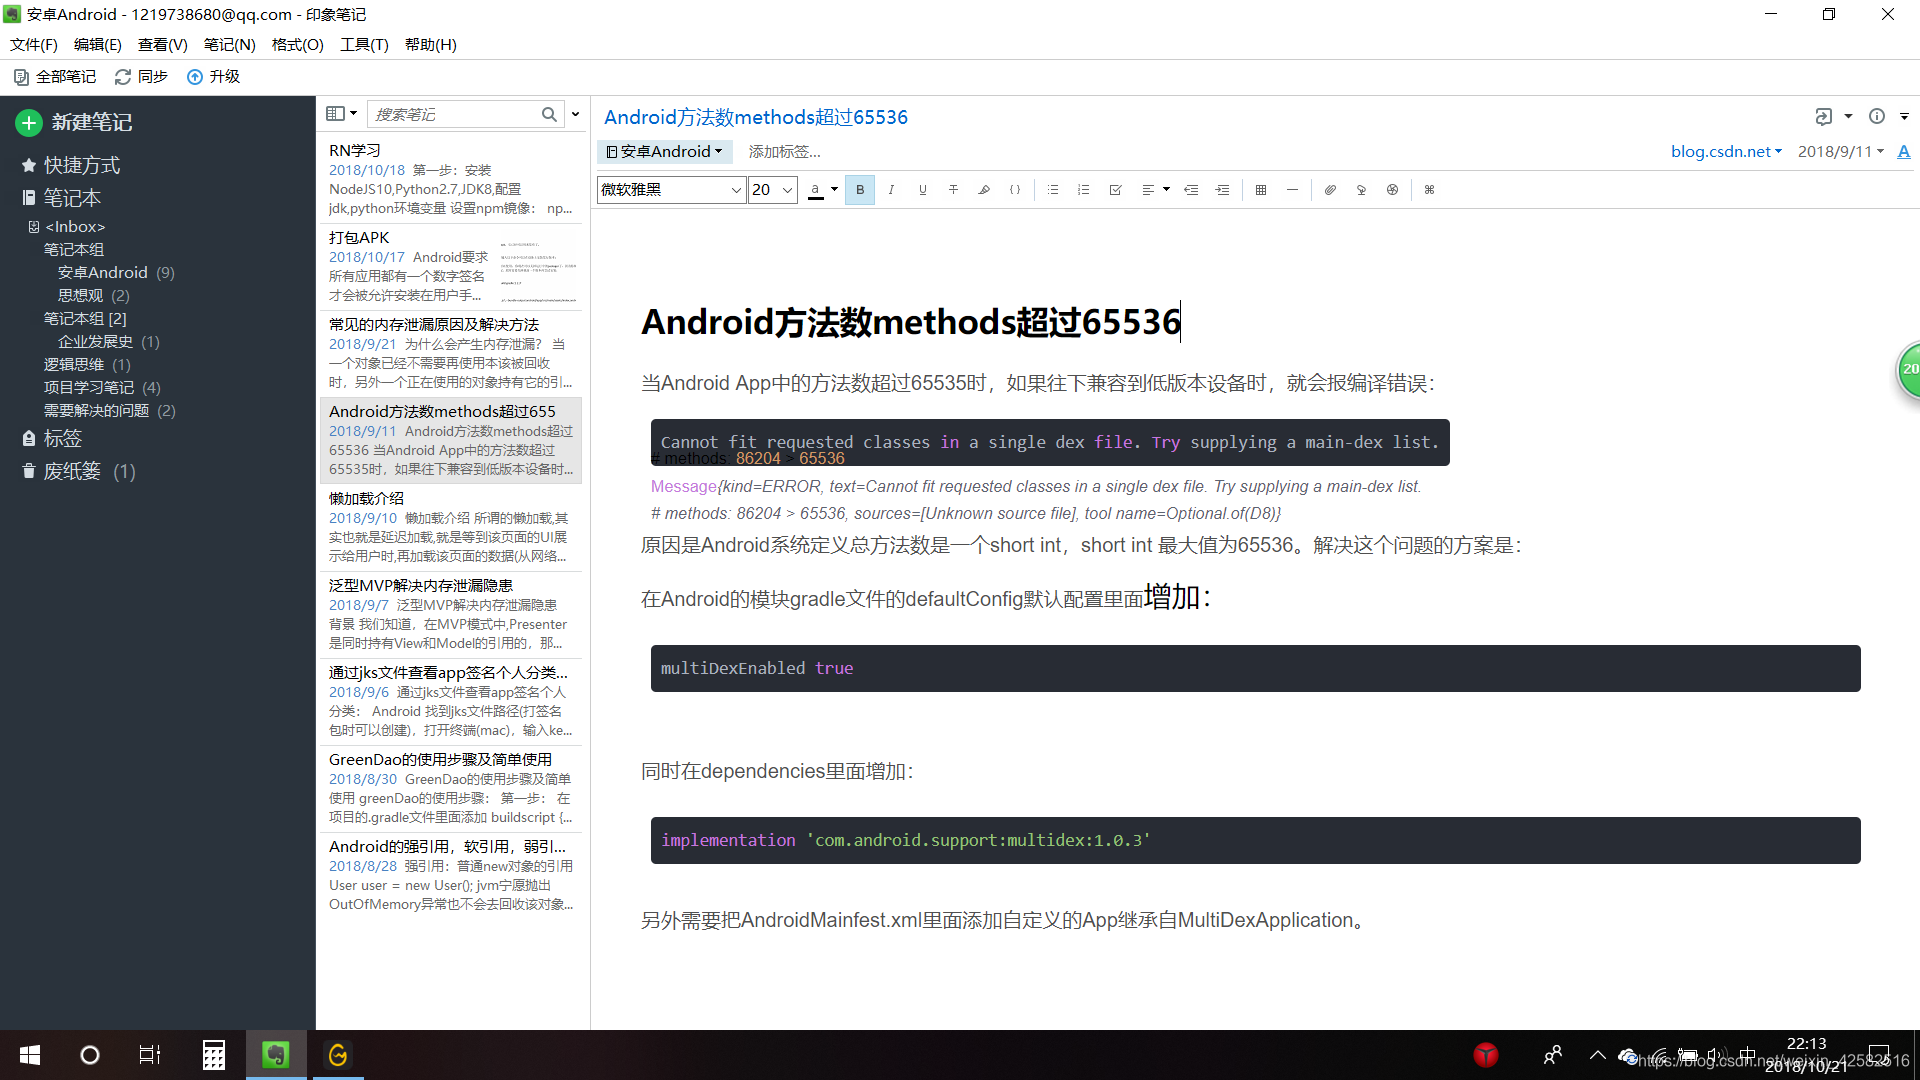Click the green New Note plus icon
Viewport: 1920px width, 1080px height.
tap(29, 122)
